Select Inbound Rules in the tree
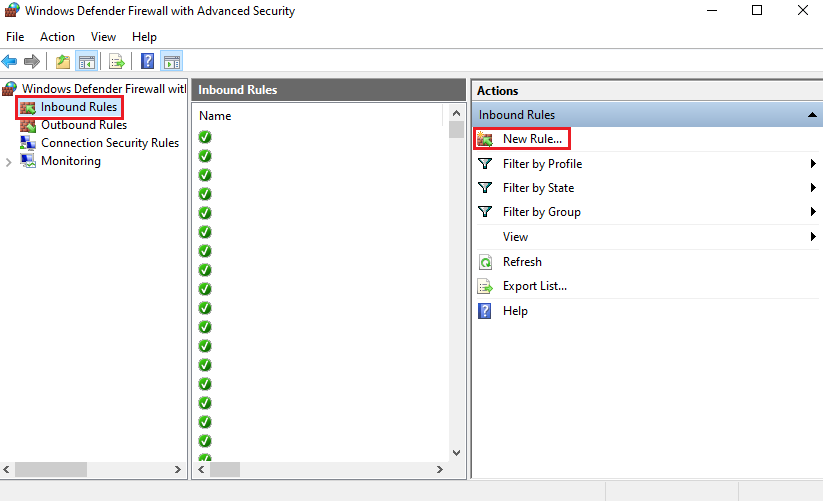Image resolution: width=823 pixels, height=501 pixels. [x=79, y=107]
